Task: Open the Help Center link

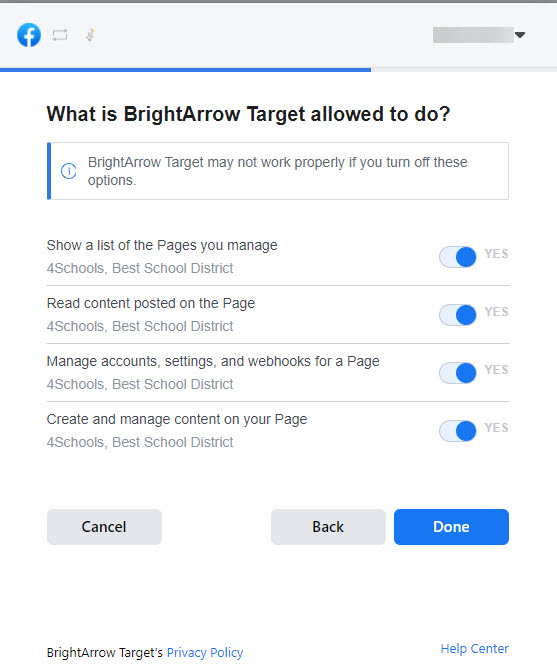Action: [x=474, y=649]
